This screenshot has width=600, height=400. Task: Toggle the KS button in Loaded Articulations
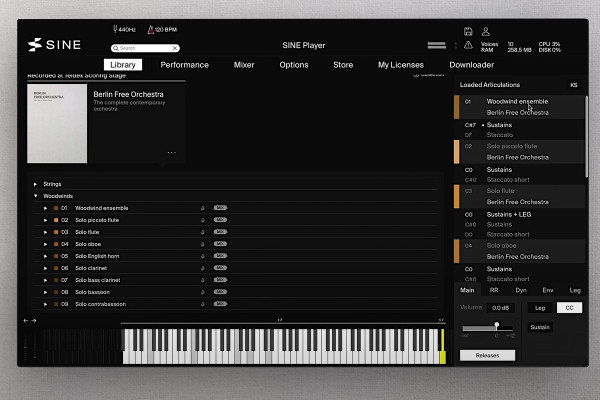pyautogui.click(x=574, y=85)
